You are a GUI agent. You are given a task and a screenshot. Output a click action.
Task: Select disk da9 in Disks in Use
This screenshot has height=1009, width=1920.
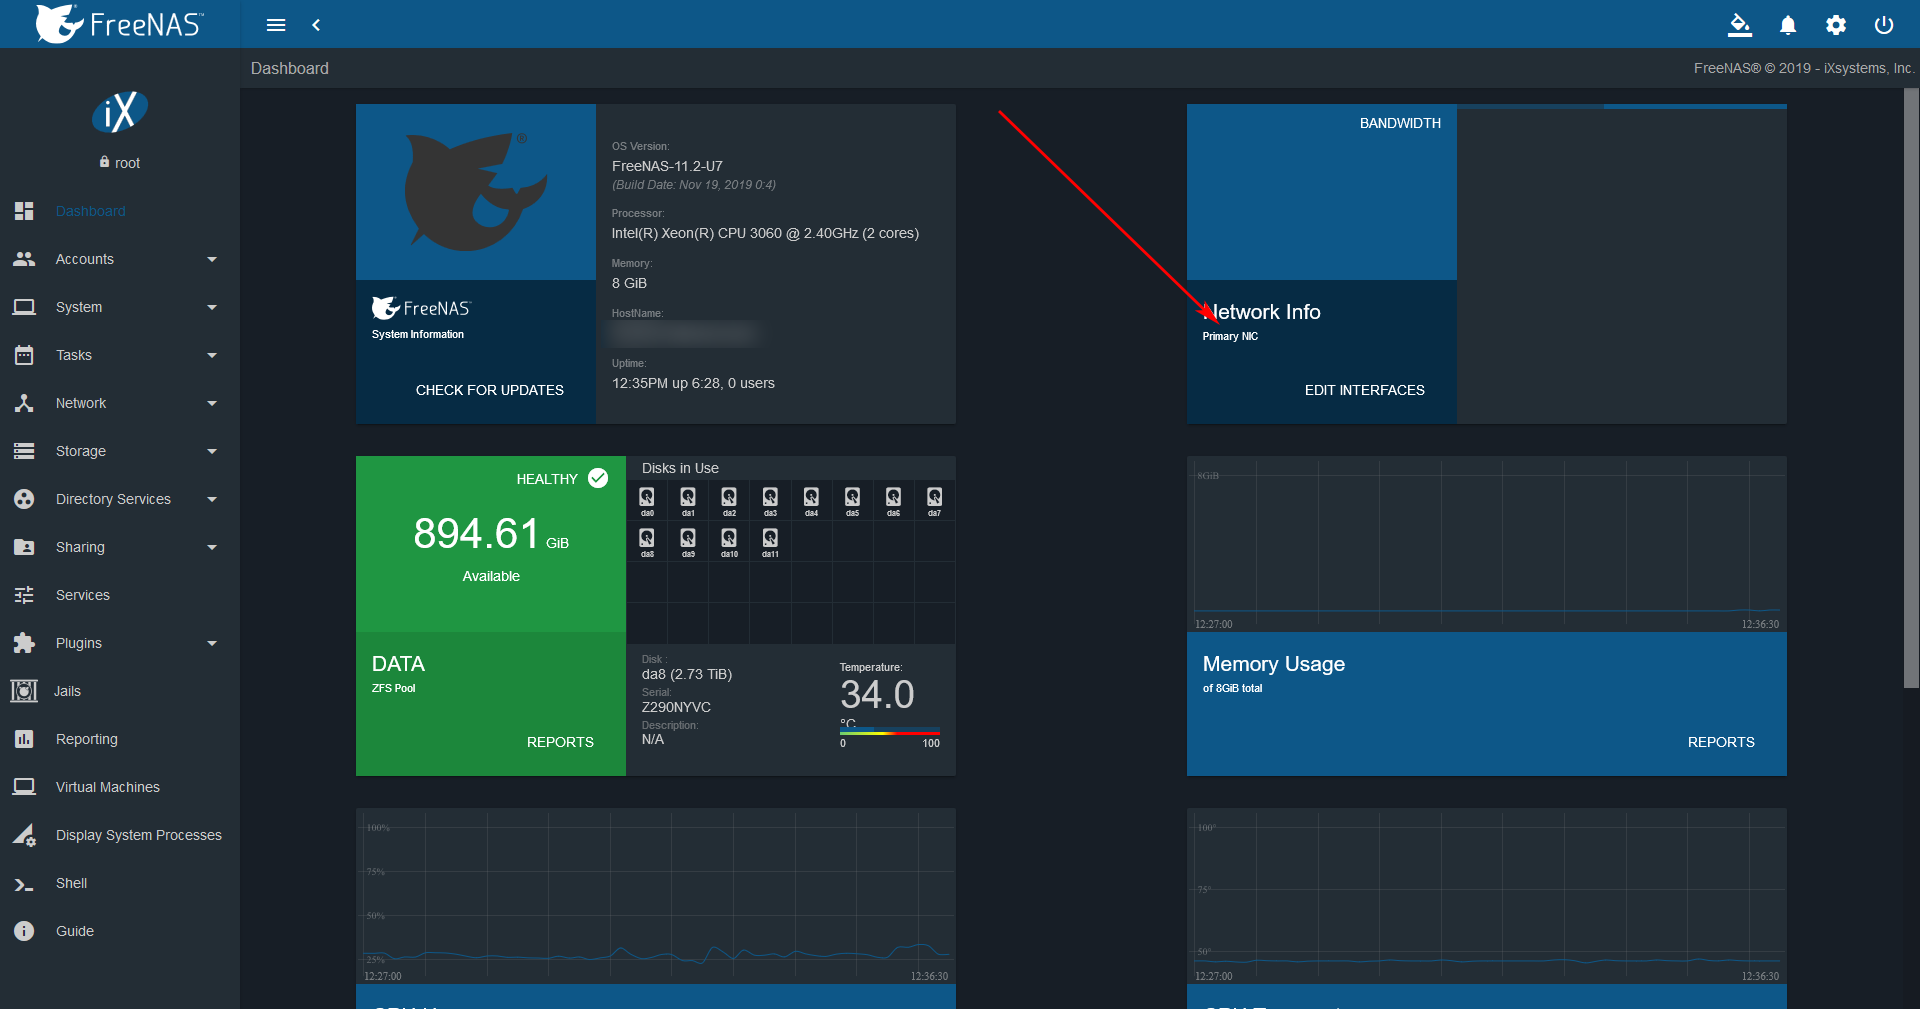pos(688,542)
